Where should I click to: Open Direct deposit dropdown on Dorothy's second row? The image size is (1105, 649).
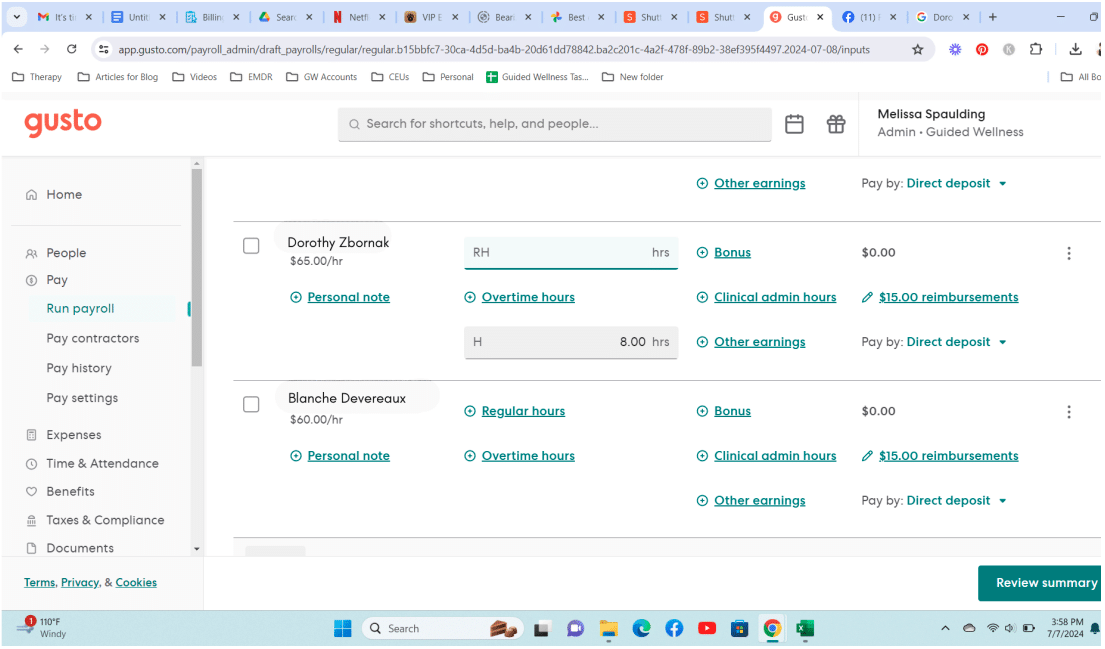[x=957, y=341]
